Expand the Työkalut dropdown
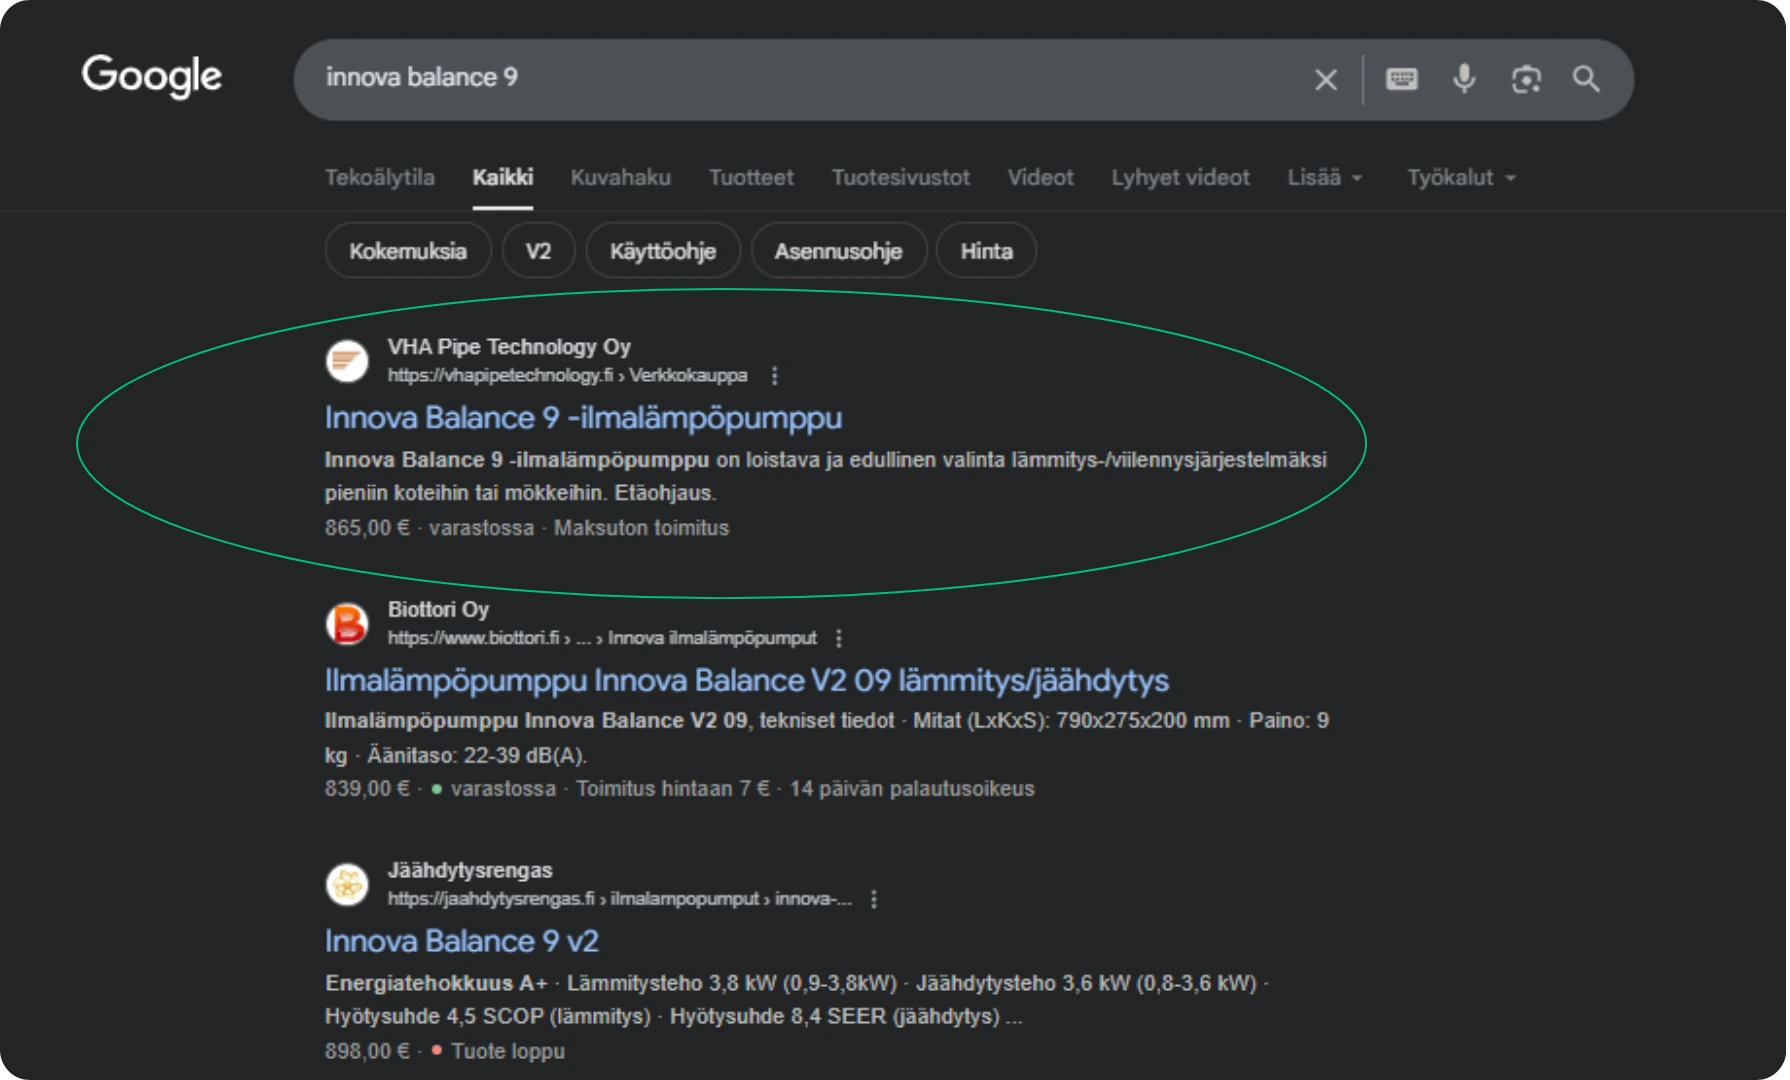Image resolution: width=1790 pixels, height=1080 pixels. pyautogui.click(x=1461, y=178)
